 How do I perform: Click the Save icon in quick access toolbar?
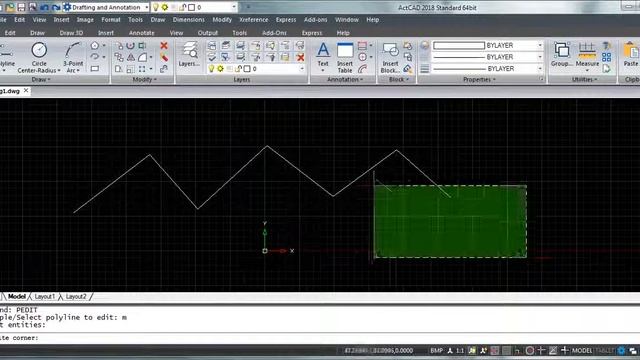click(21, 7)
